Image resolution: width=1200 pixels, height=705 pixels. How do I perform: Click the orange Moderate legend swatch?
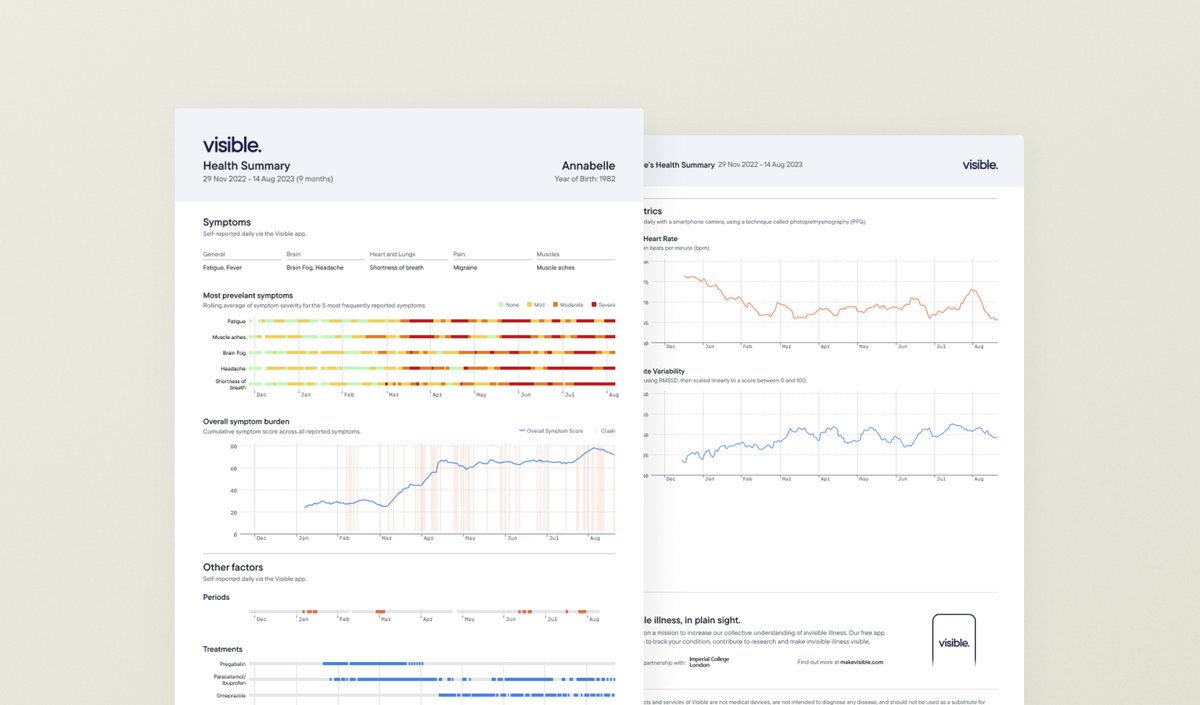click(x=555, y=304)
